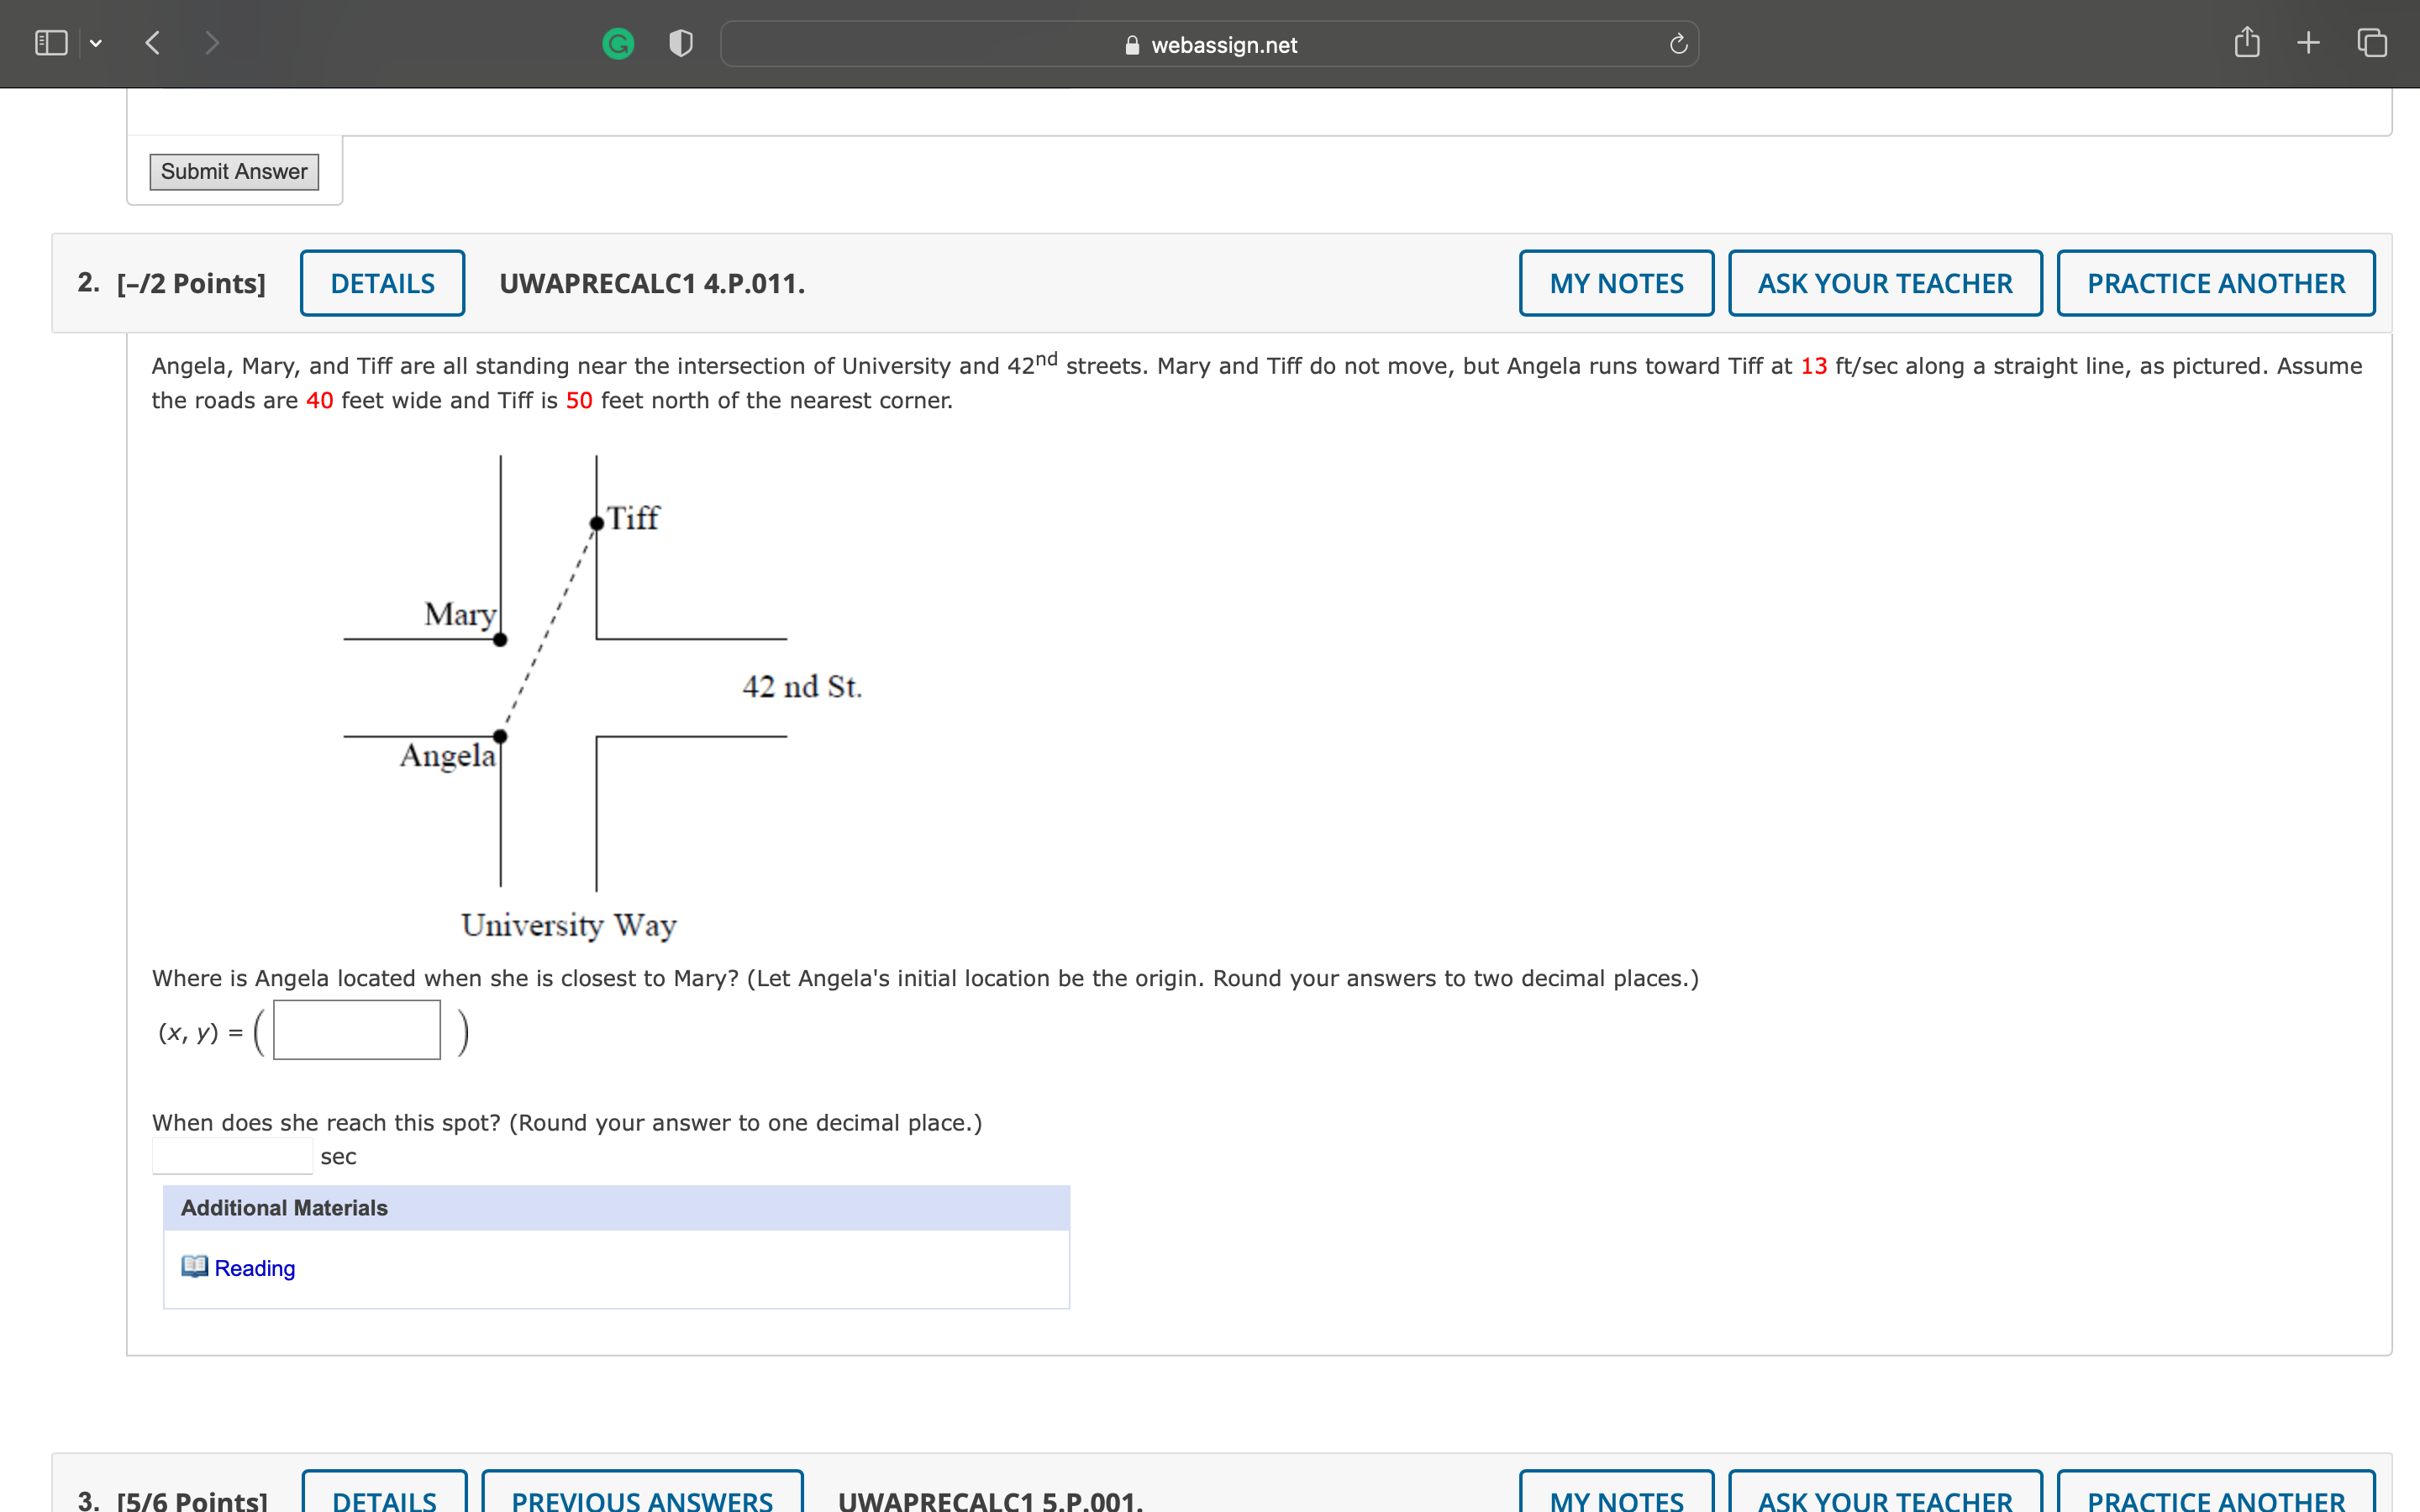
Task: Click ASK YOUR TEACHER for question 2
Action: [x=1884, y=283]
